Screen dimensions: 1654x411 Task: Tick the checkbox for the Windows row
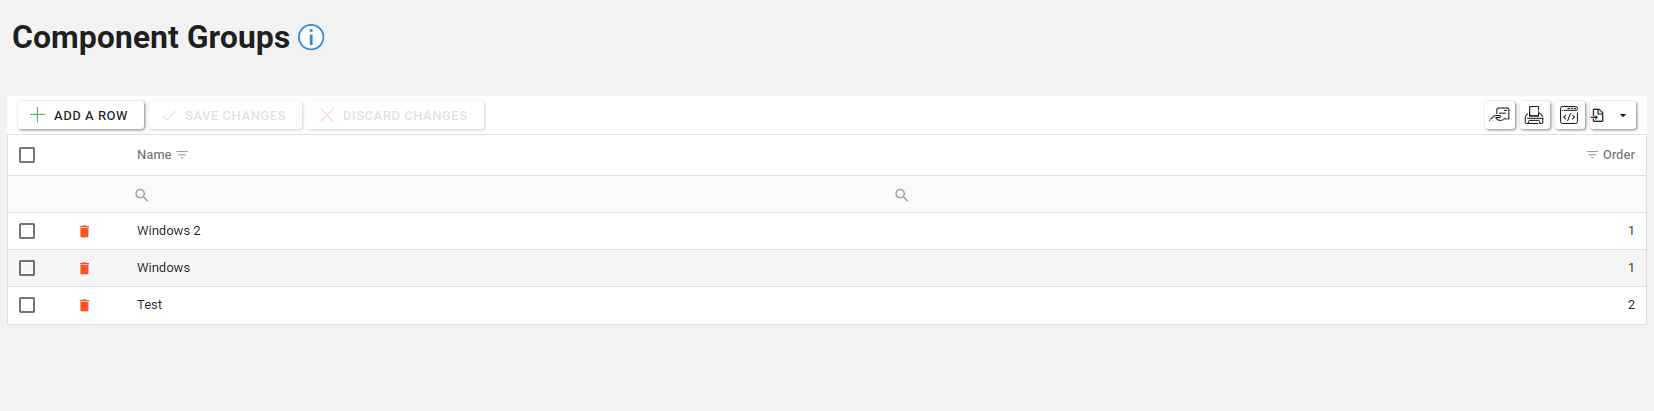tap(27, 268)
